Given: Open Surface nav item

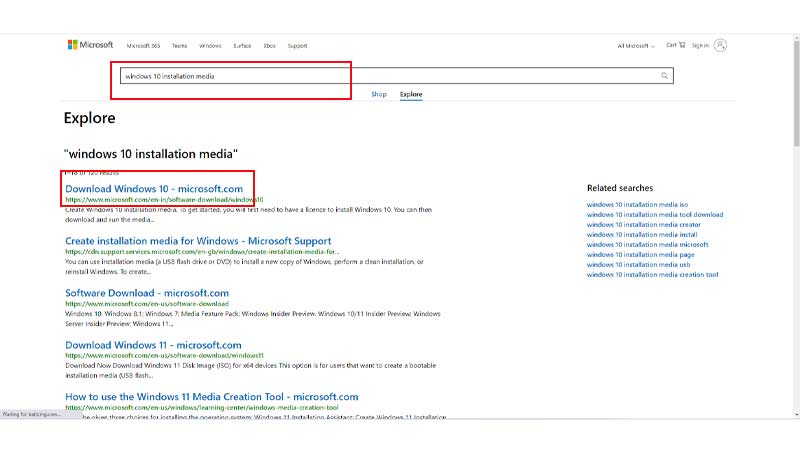Looking at the screenshot, I should coord(242,46).
